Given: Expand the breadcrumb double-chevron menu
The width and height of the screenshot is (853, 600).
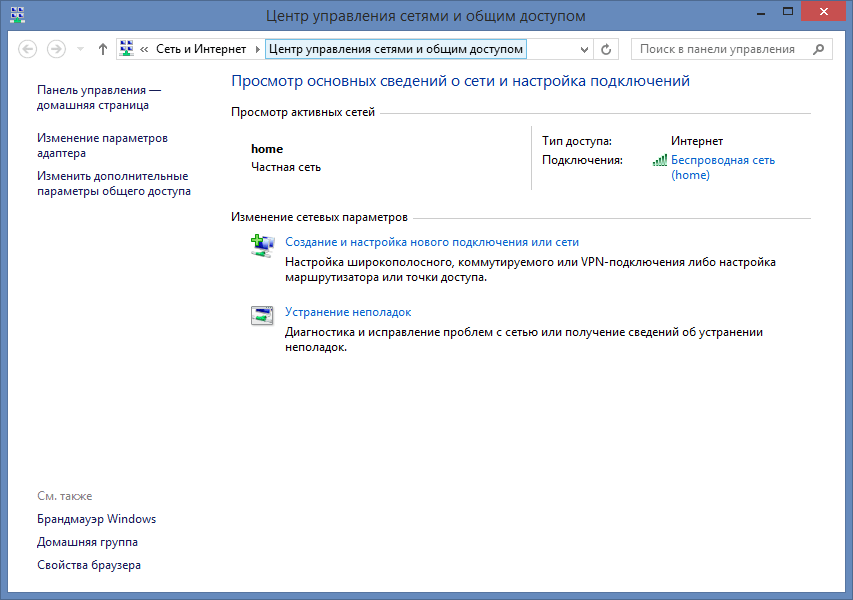Looking at the screenshot, I should tap(145, 49).
